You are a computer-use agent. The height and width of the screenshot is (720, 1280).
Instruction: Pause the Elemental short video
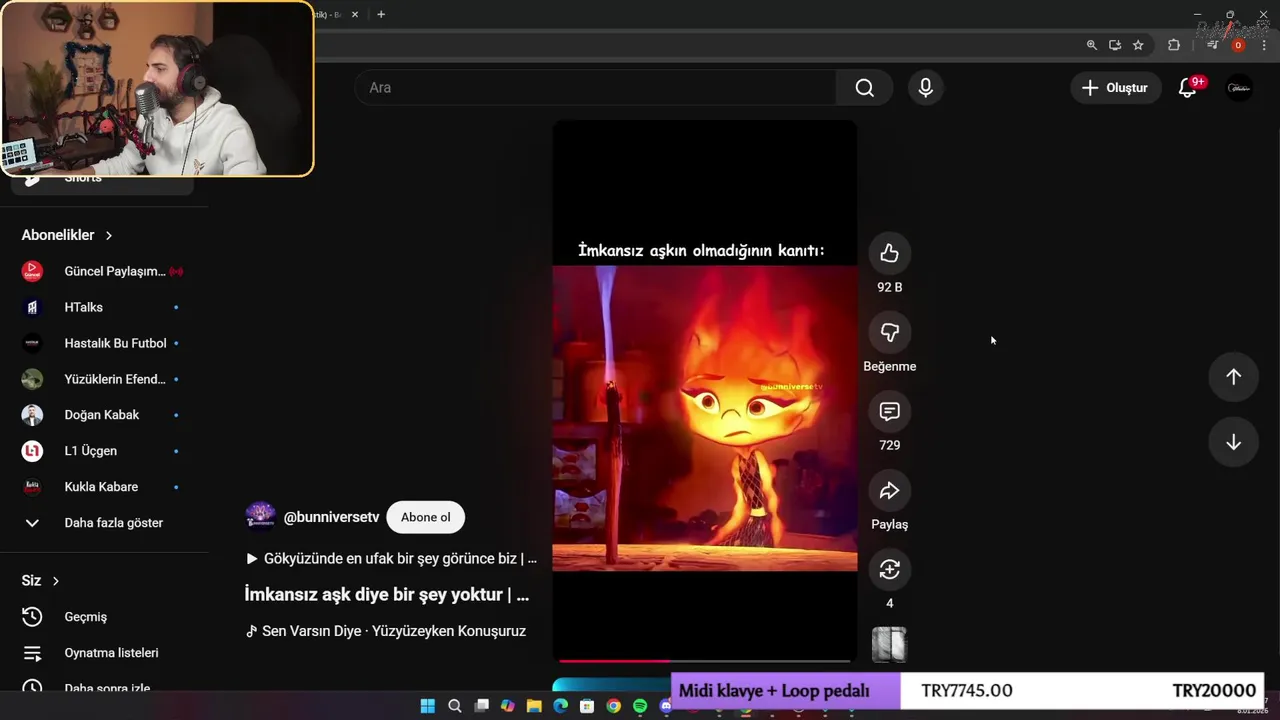pos(704,390)
